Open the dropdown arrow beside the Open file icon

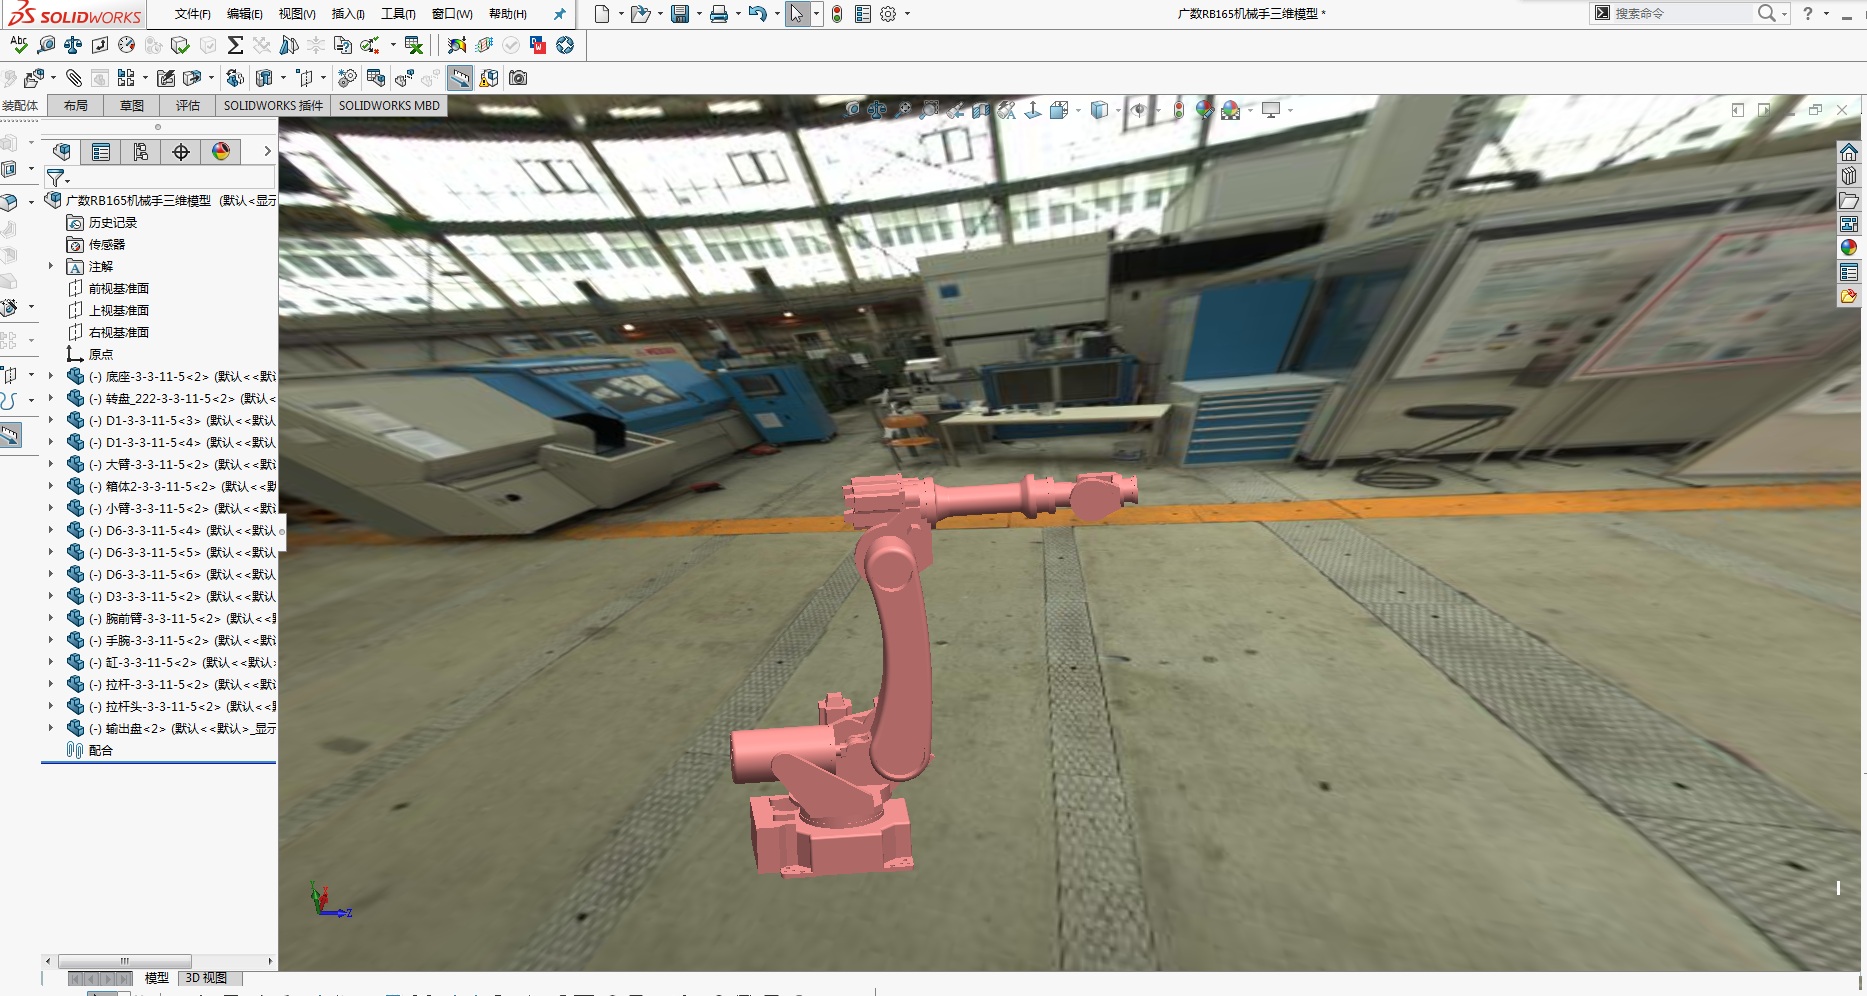(660, 14)
